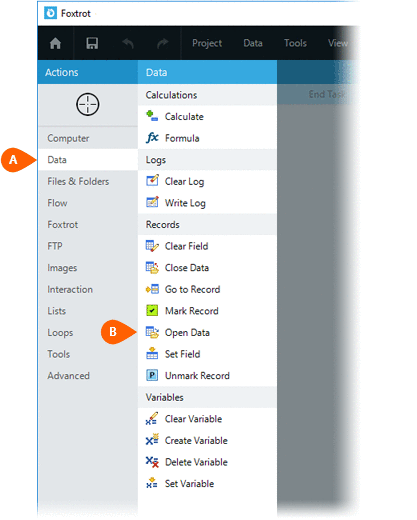This screenshot has width=417, height=520.
Task: Click the Close Data icon
Action: [x=152, y=268]
